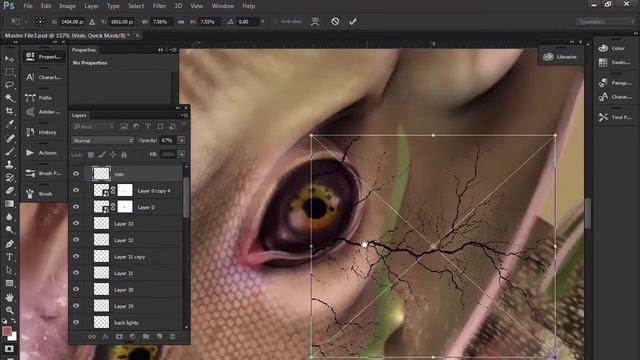
Task: Open the Layer menu
Action: coord(91,6)
